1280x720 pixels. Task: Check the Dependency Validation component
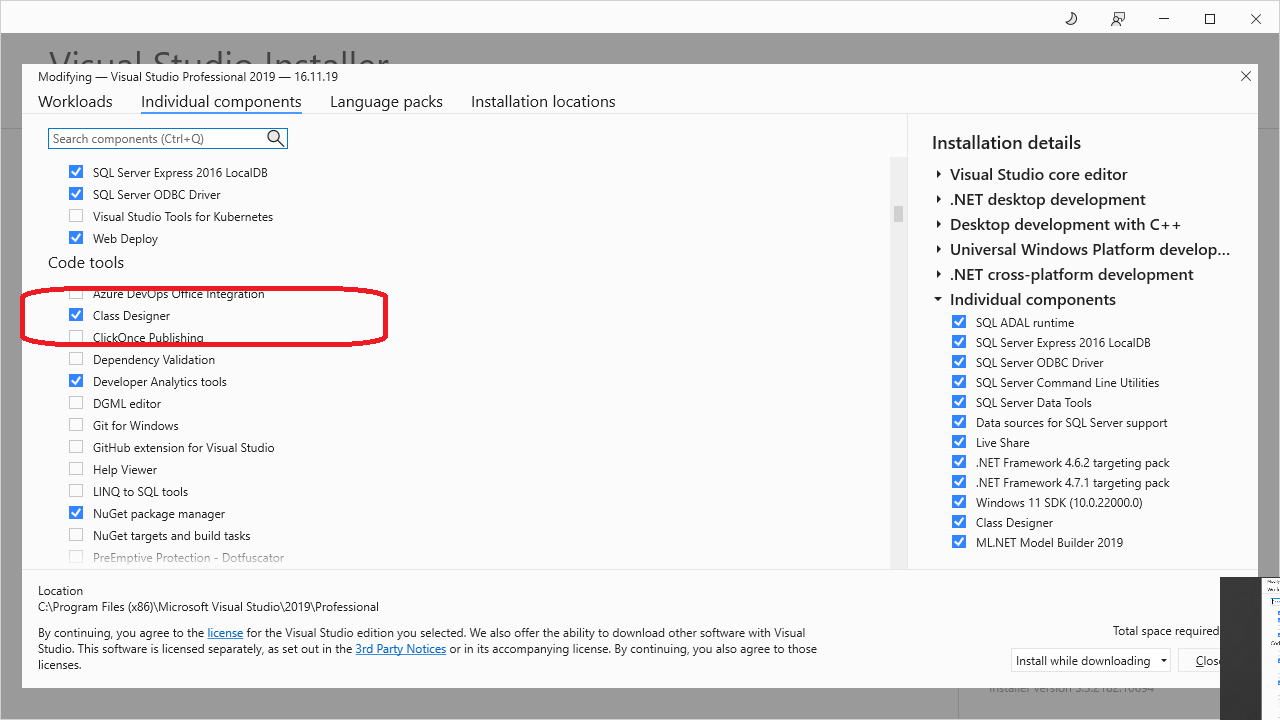(76, 359)
